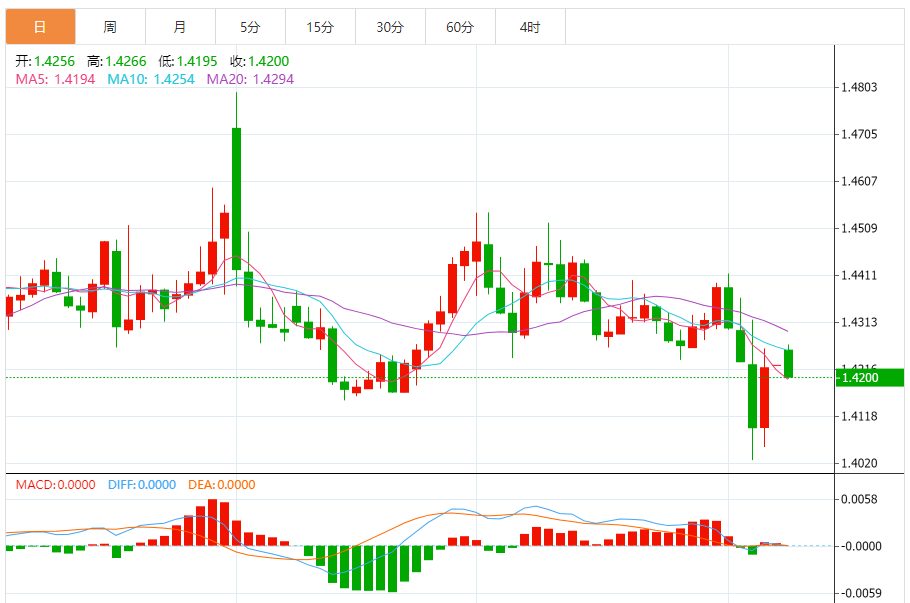Click the current price tag 1.4200
The image size is (910, 603).
point(870,378)
